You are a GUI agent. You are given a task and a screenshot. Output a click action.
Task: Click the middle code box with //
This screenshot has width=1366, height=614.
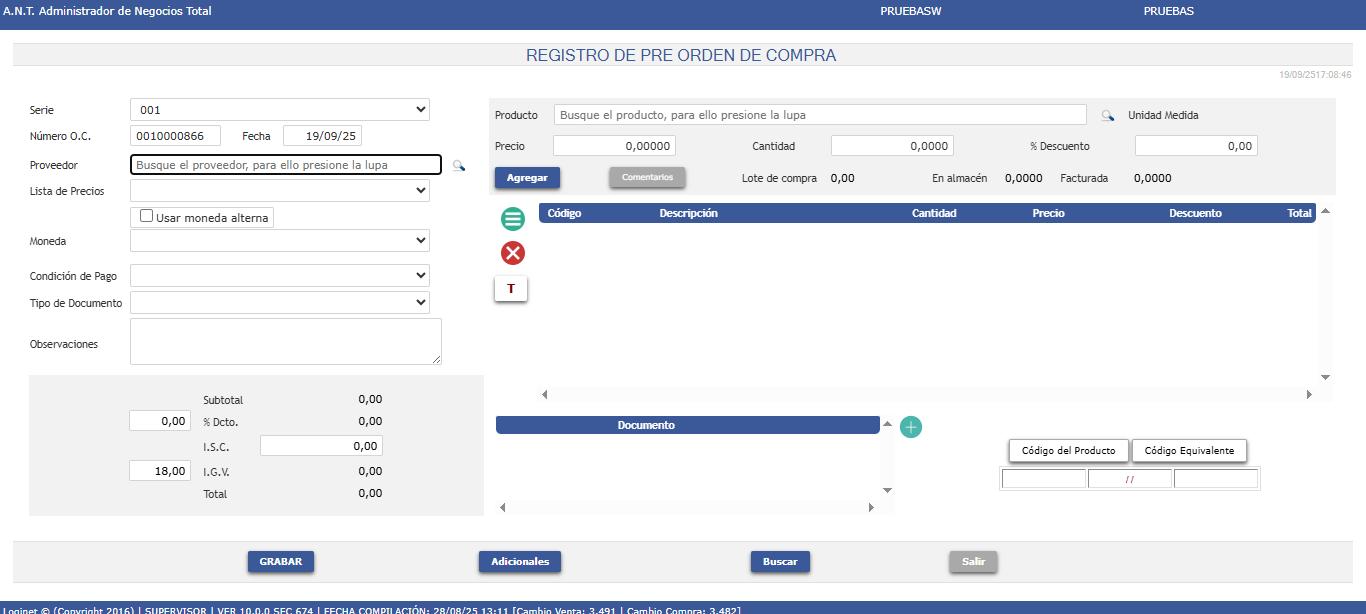[1130, 479]
